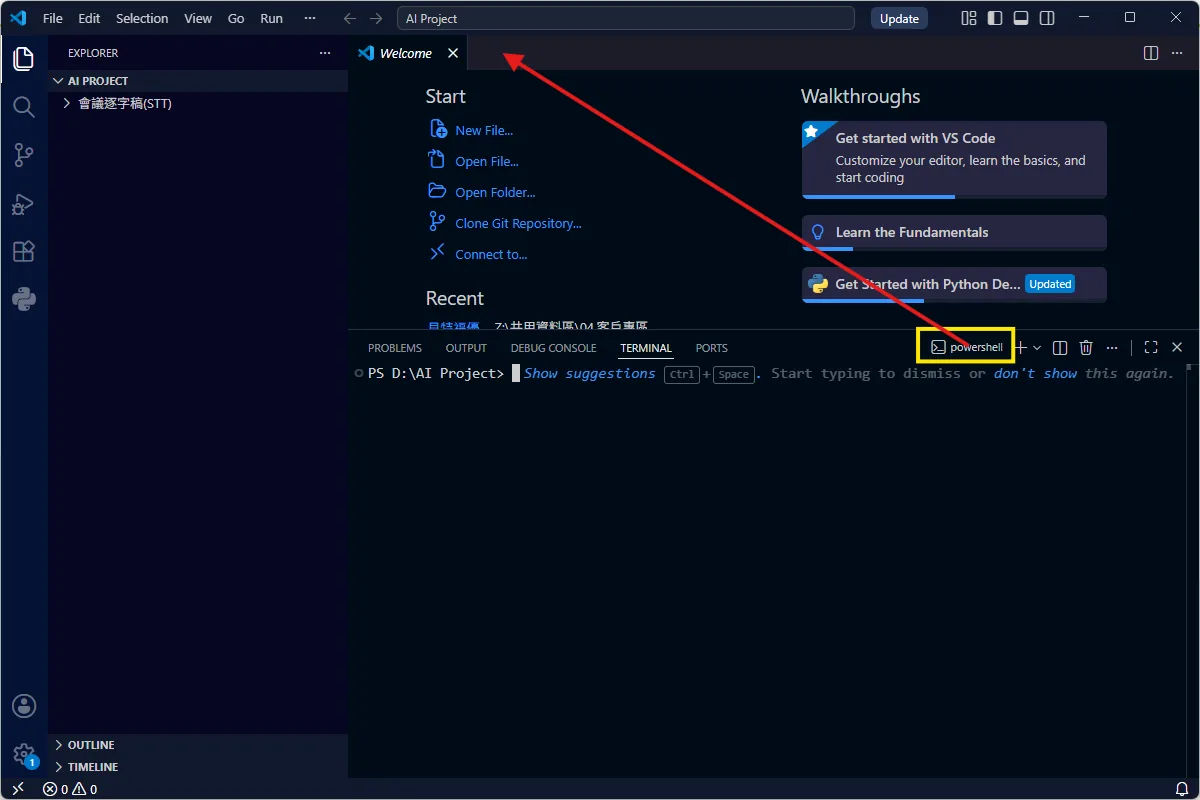The image size is (1200, 800).
Task: Open editor More Actions ellipsis
Action: 1177,53
